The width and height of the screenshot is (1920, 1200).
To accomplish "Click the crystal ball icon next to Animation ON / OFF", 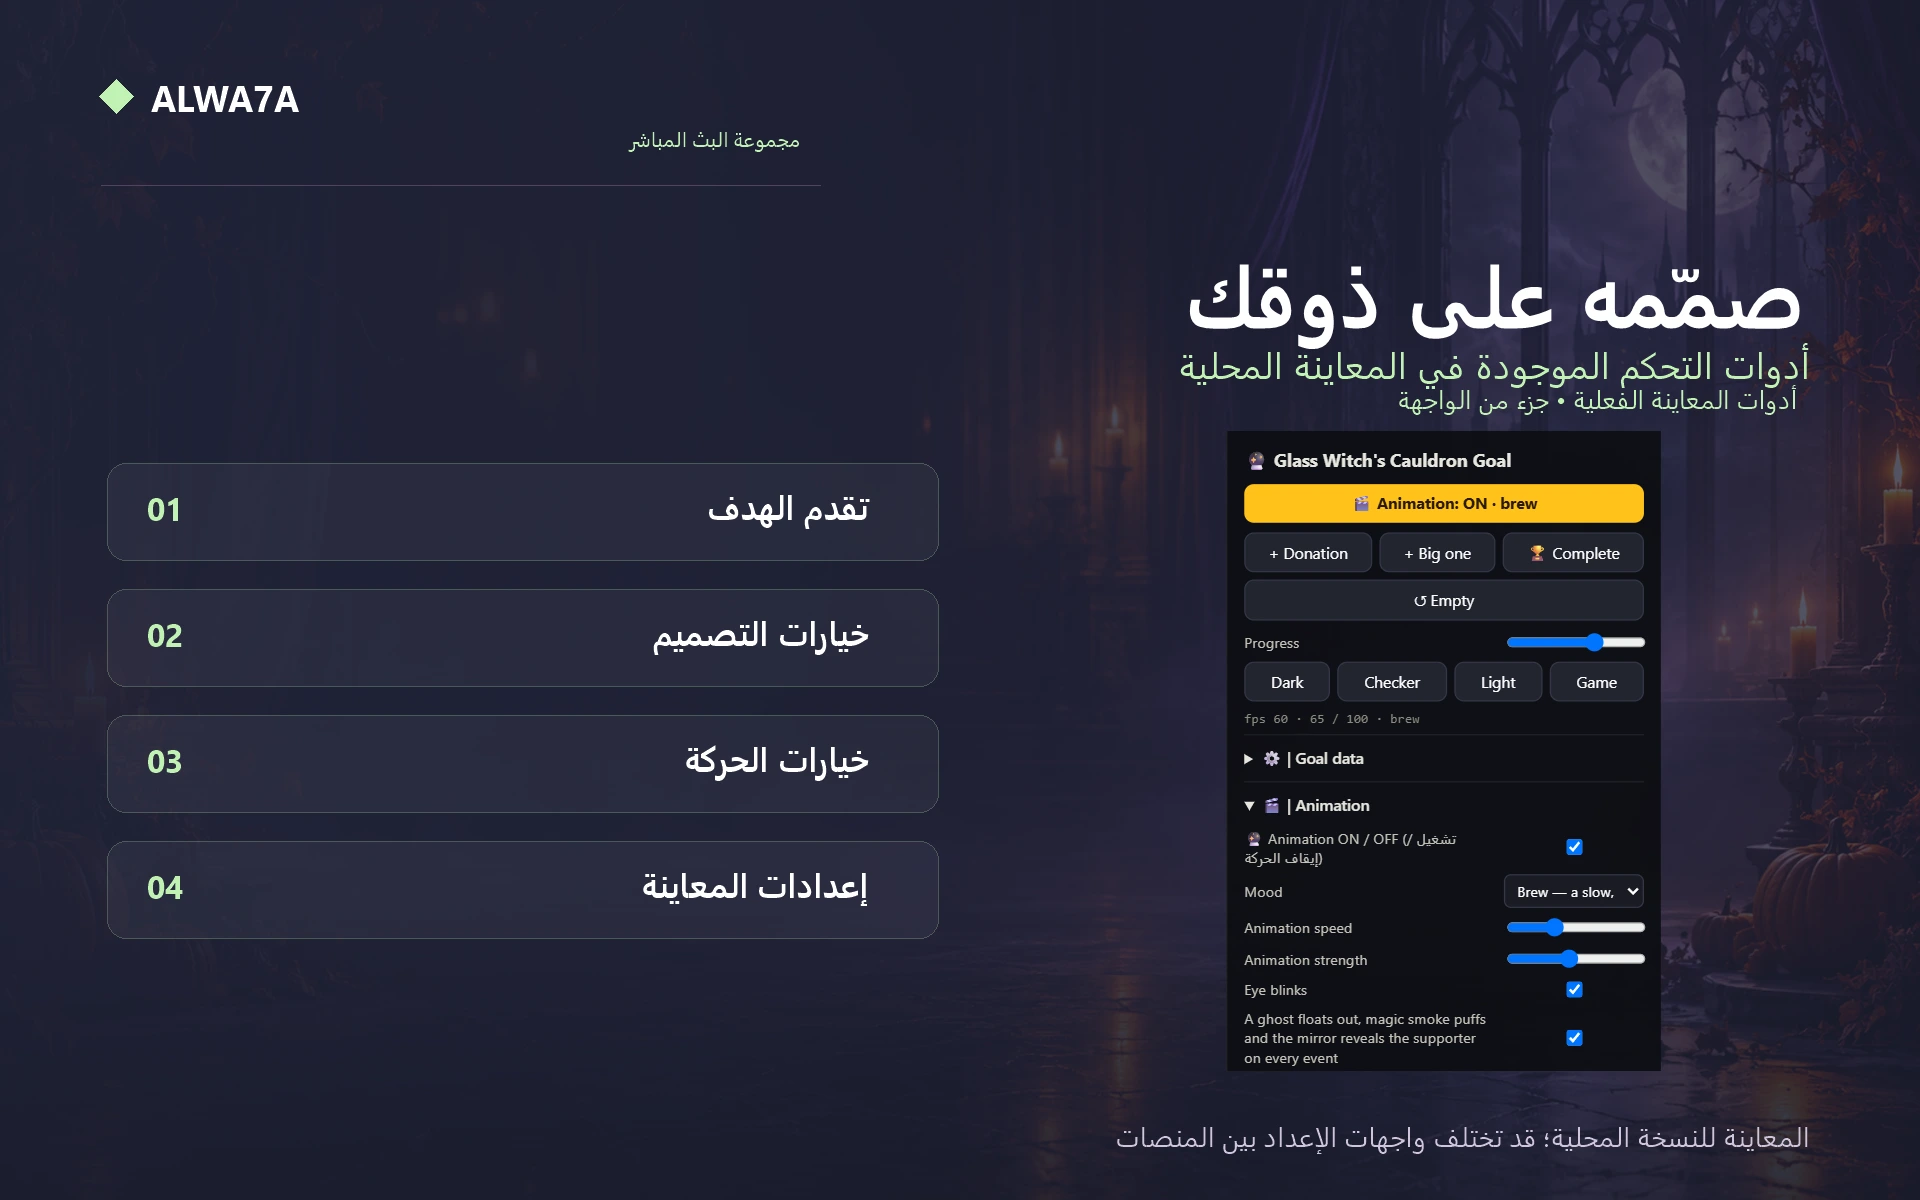I will click(x=1253, y=839).
